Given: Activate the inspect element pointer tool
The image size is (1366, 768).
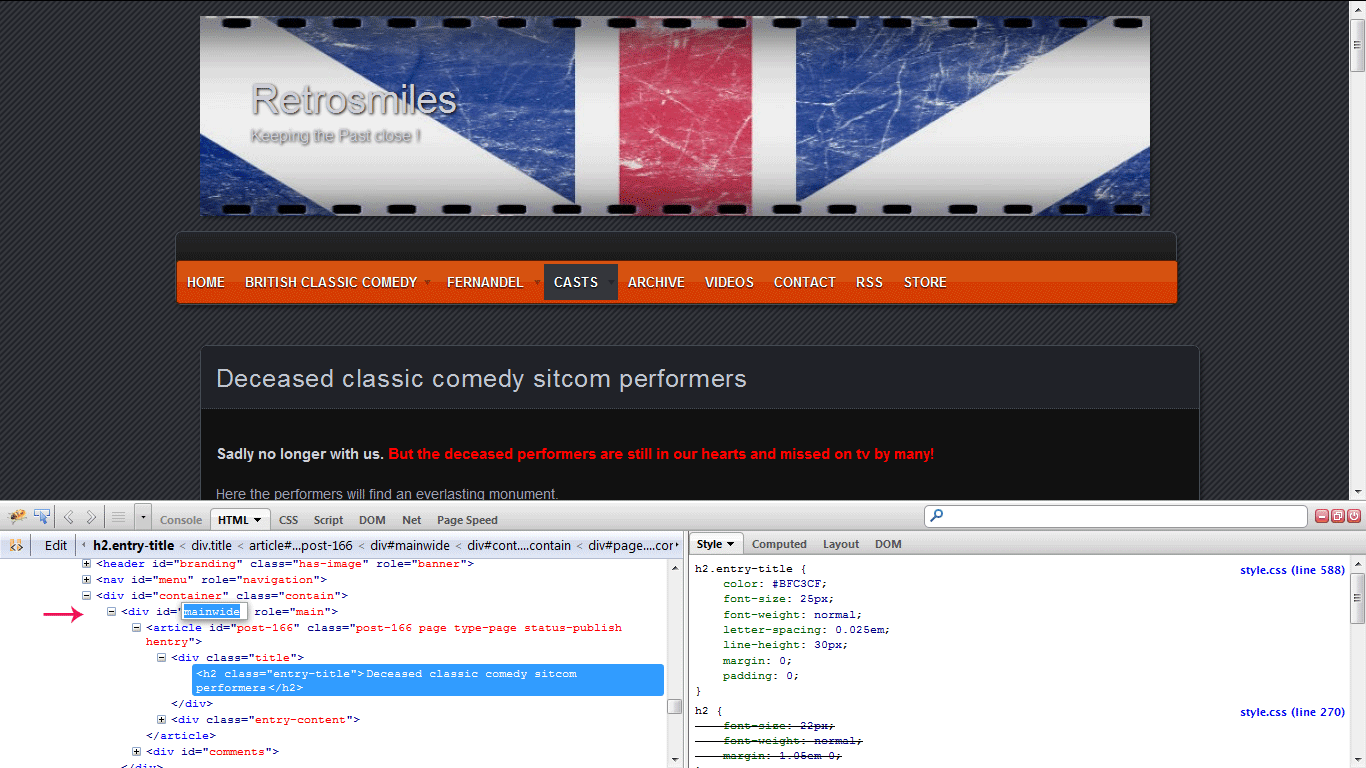Looking at the screenshot, I should click(x=41, y=517).
